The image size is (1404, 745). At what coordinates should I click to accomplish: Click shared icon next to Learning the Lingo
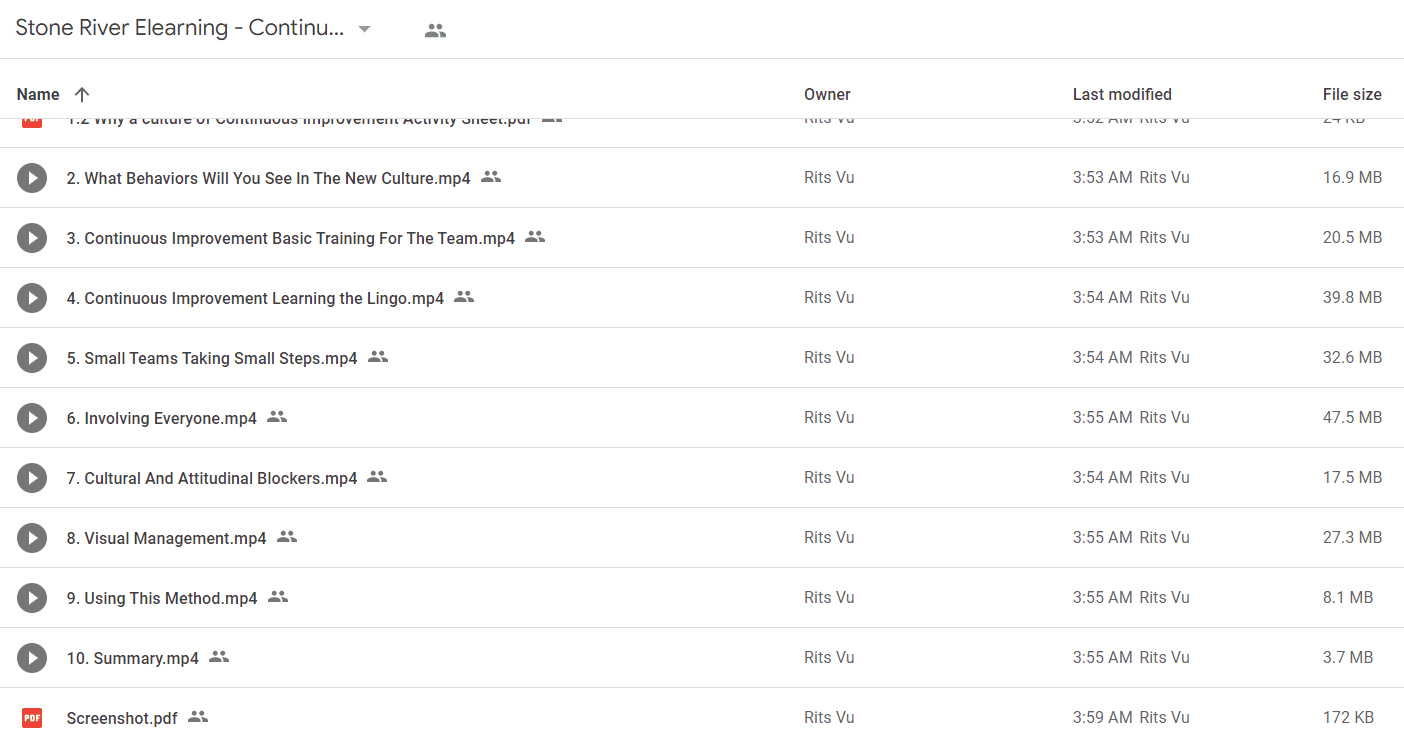(x=464, y=297)
